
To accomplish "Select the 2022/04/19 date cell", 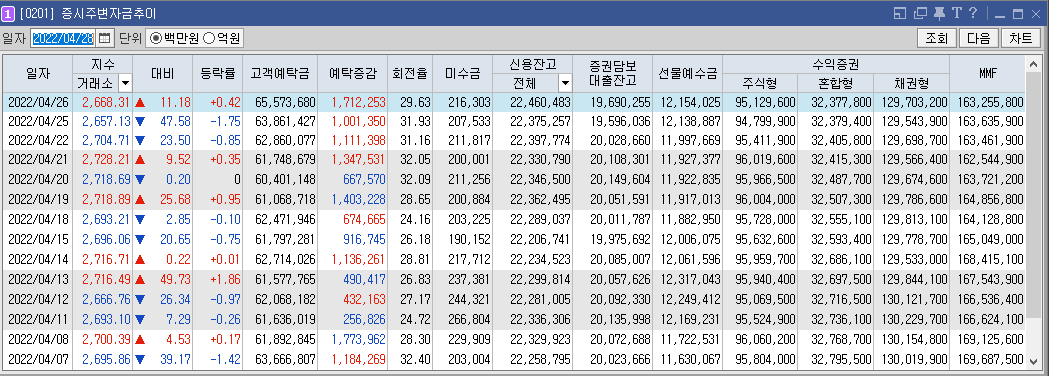I will click(x=38, y=200).
